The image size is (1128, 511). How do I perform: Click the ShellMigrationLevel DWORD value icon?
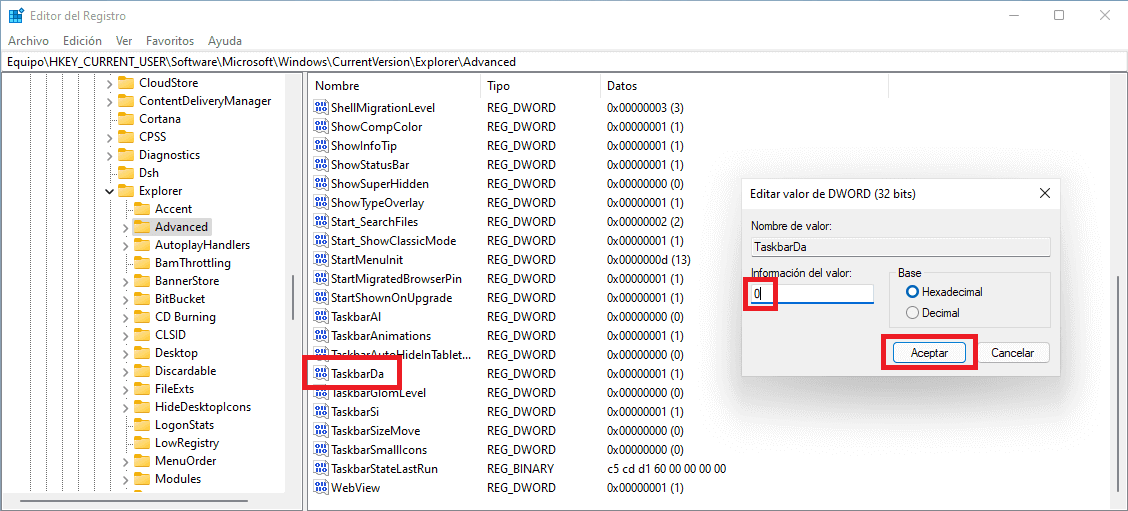point(321,108)
